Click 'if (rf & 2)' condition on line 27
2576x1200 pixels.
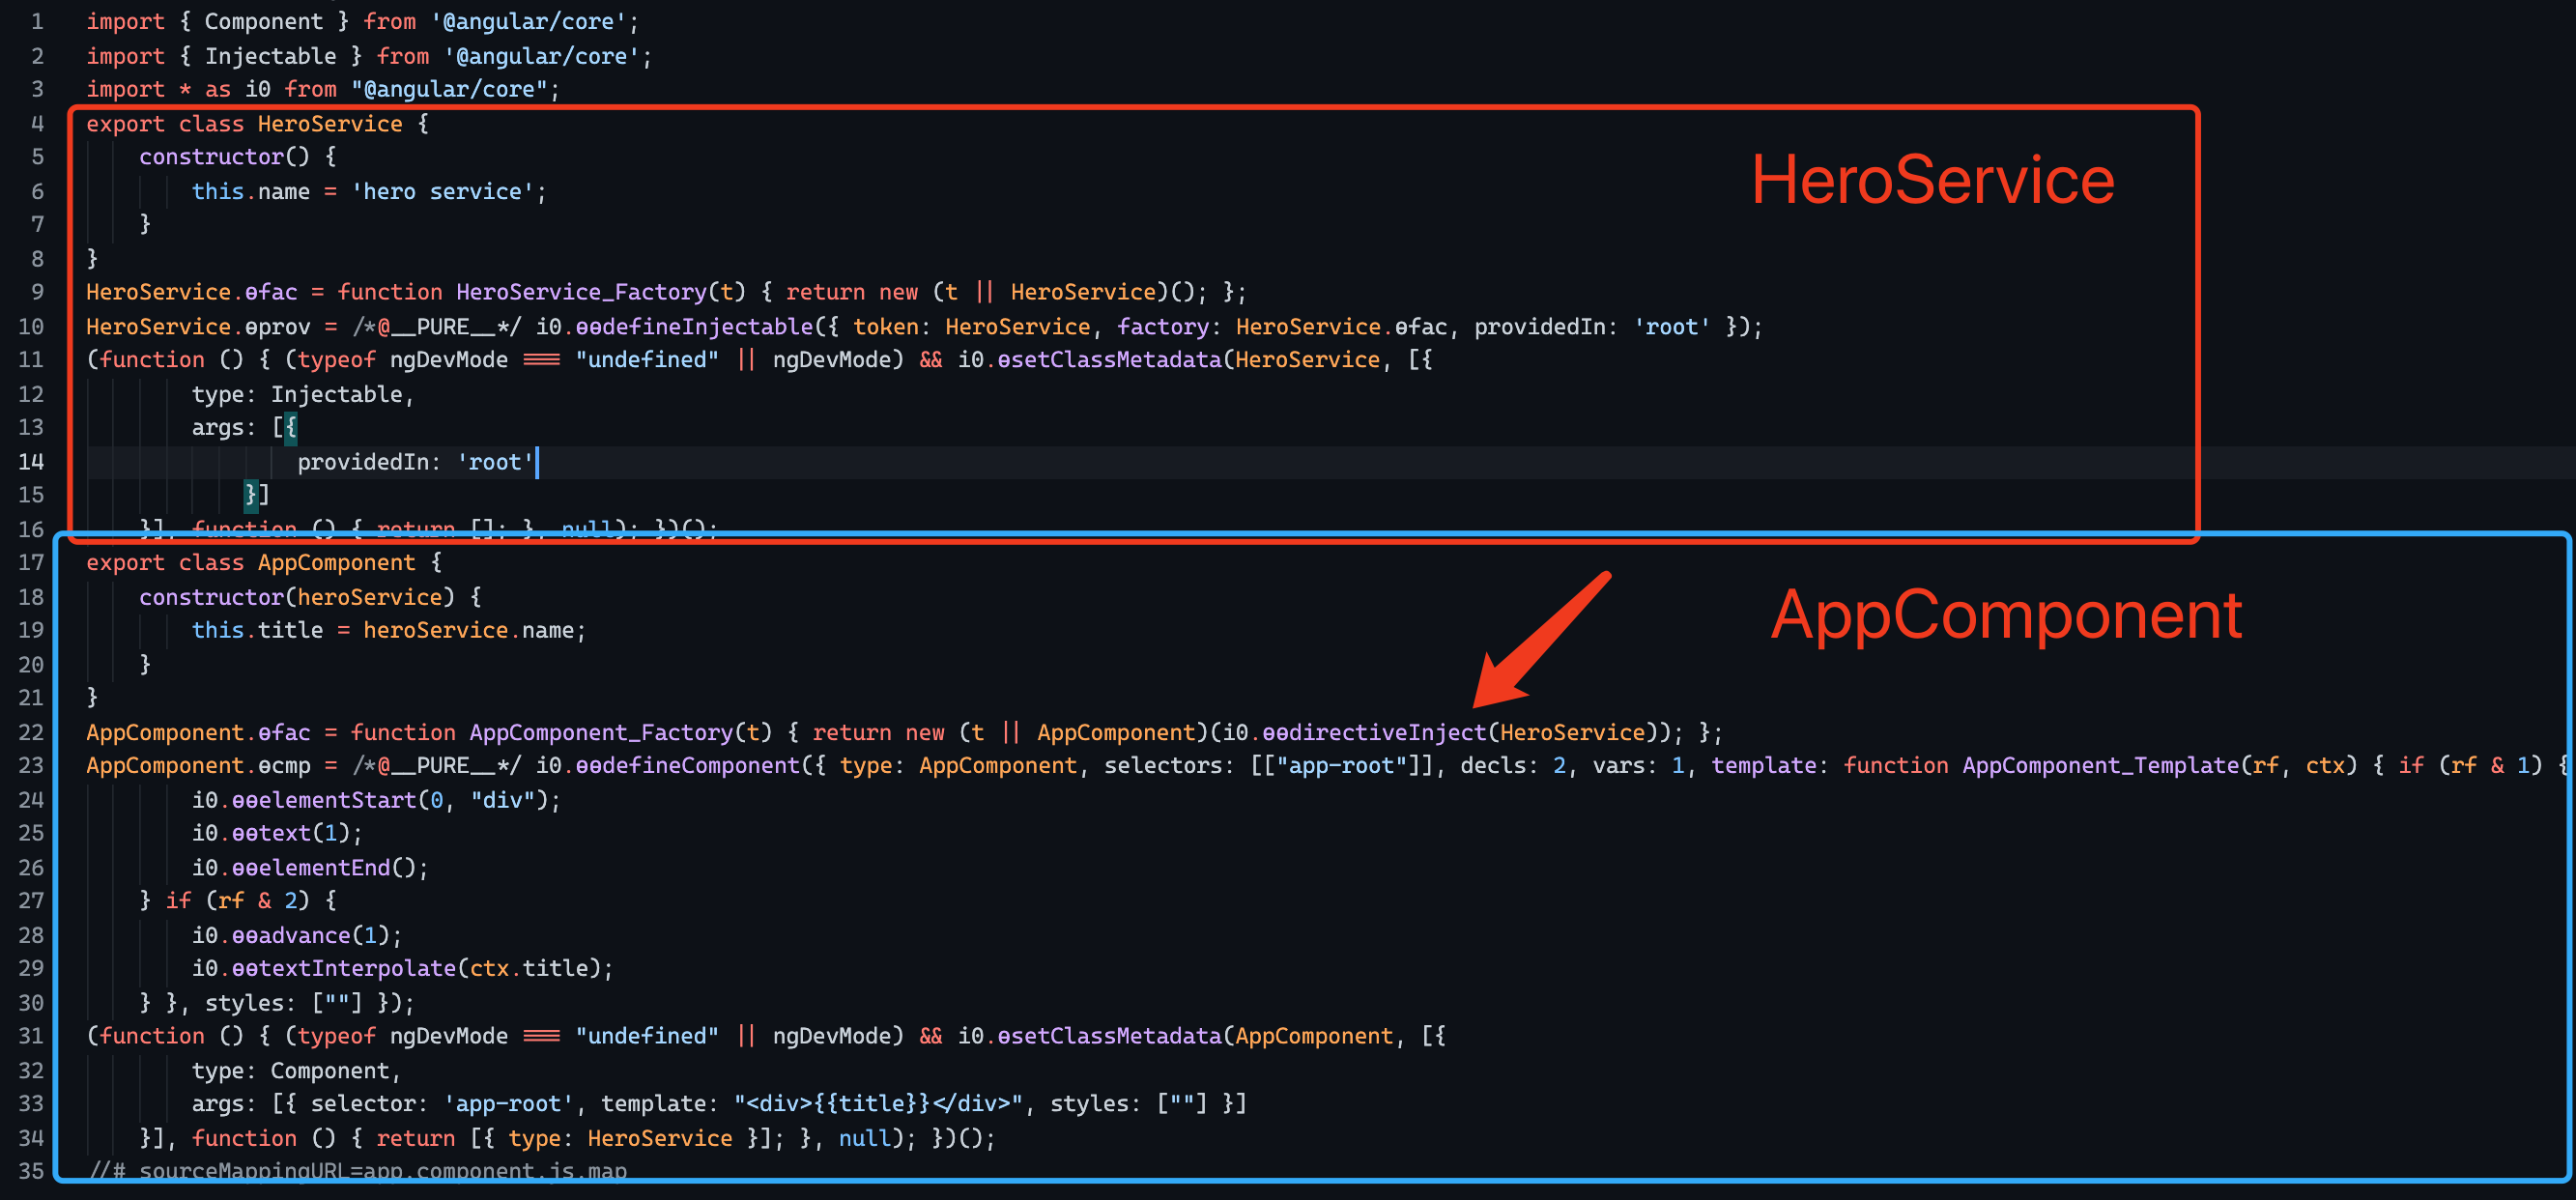tap(238, 900)
